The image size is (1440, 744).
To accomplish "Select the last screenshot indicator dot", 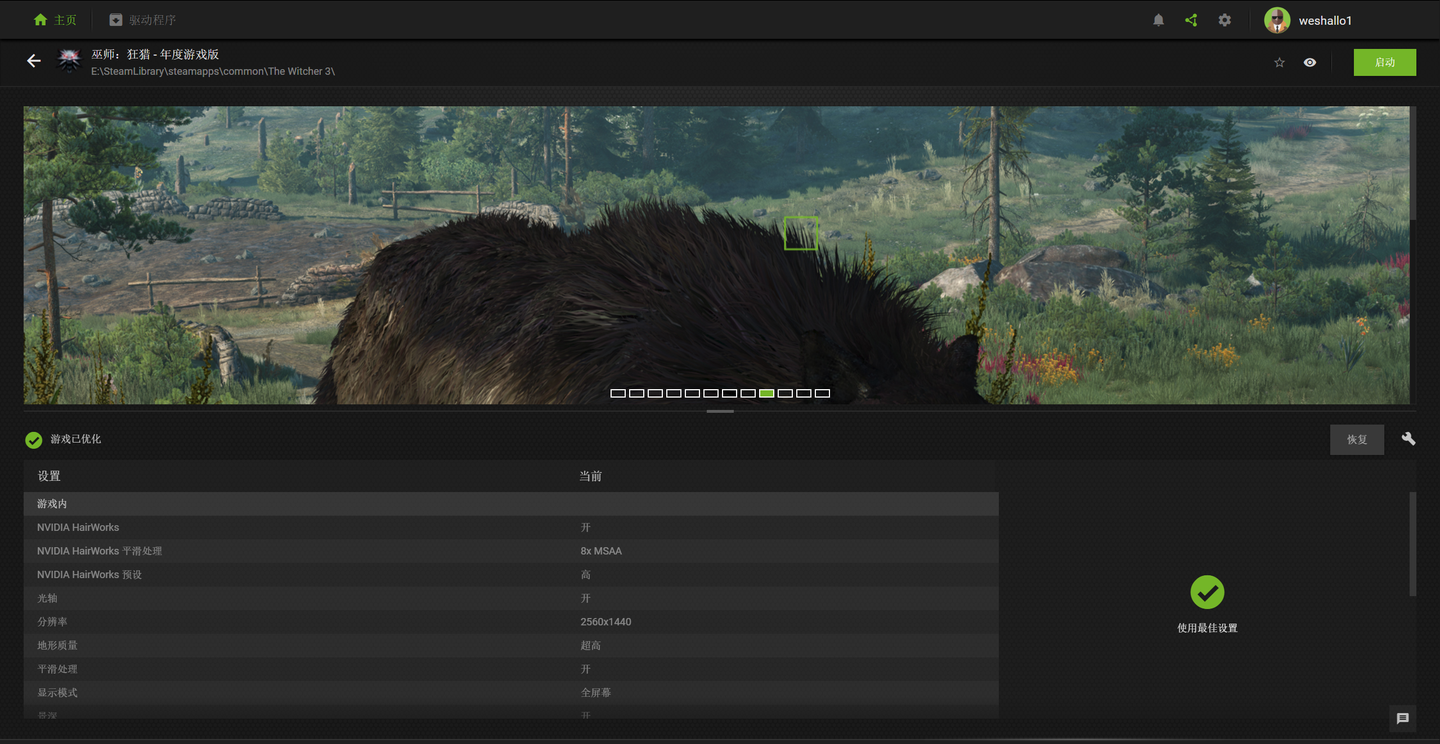I will tap(822, 394).
